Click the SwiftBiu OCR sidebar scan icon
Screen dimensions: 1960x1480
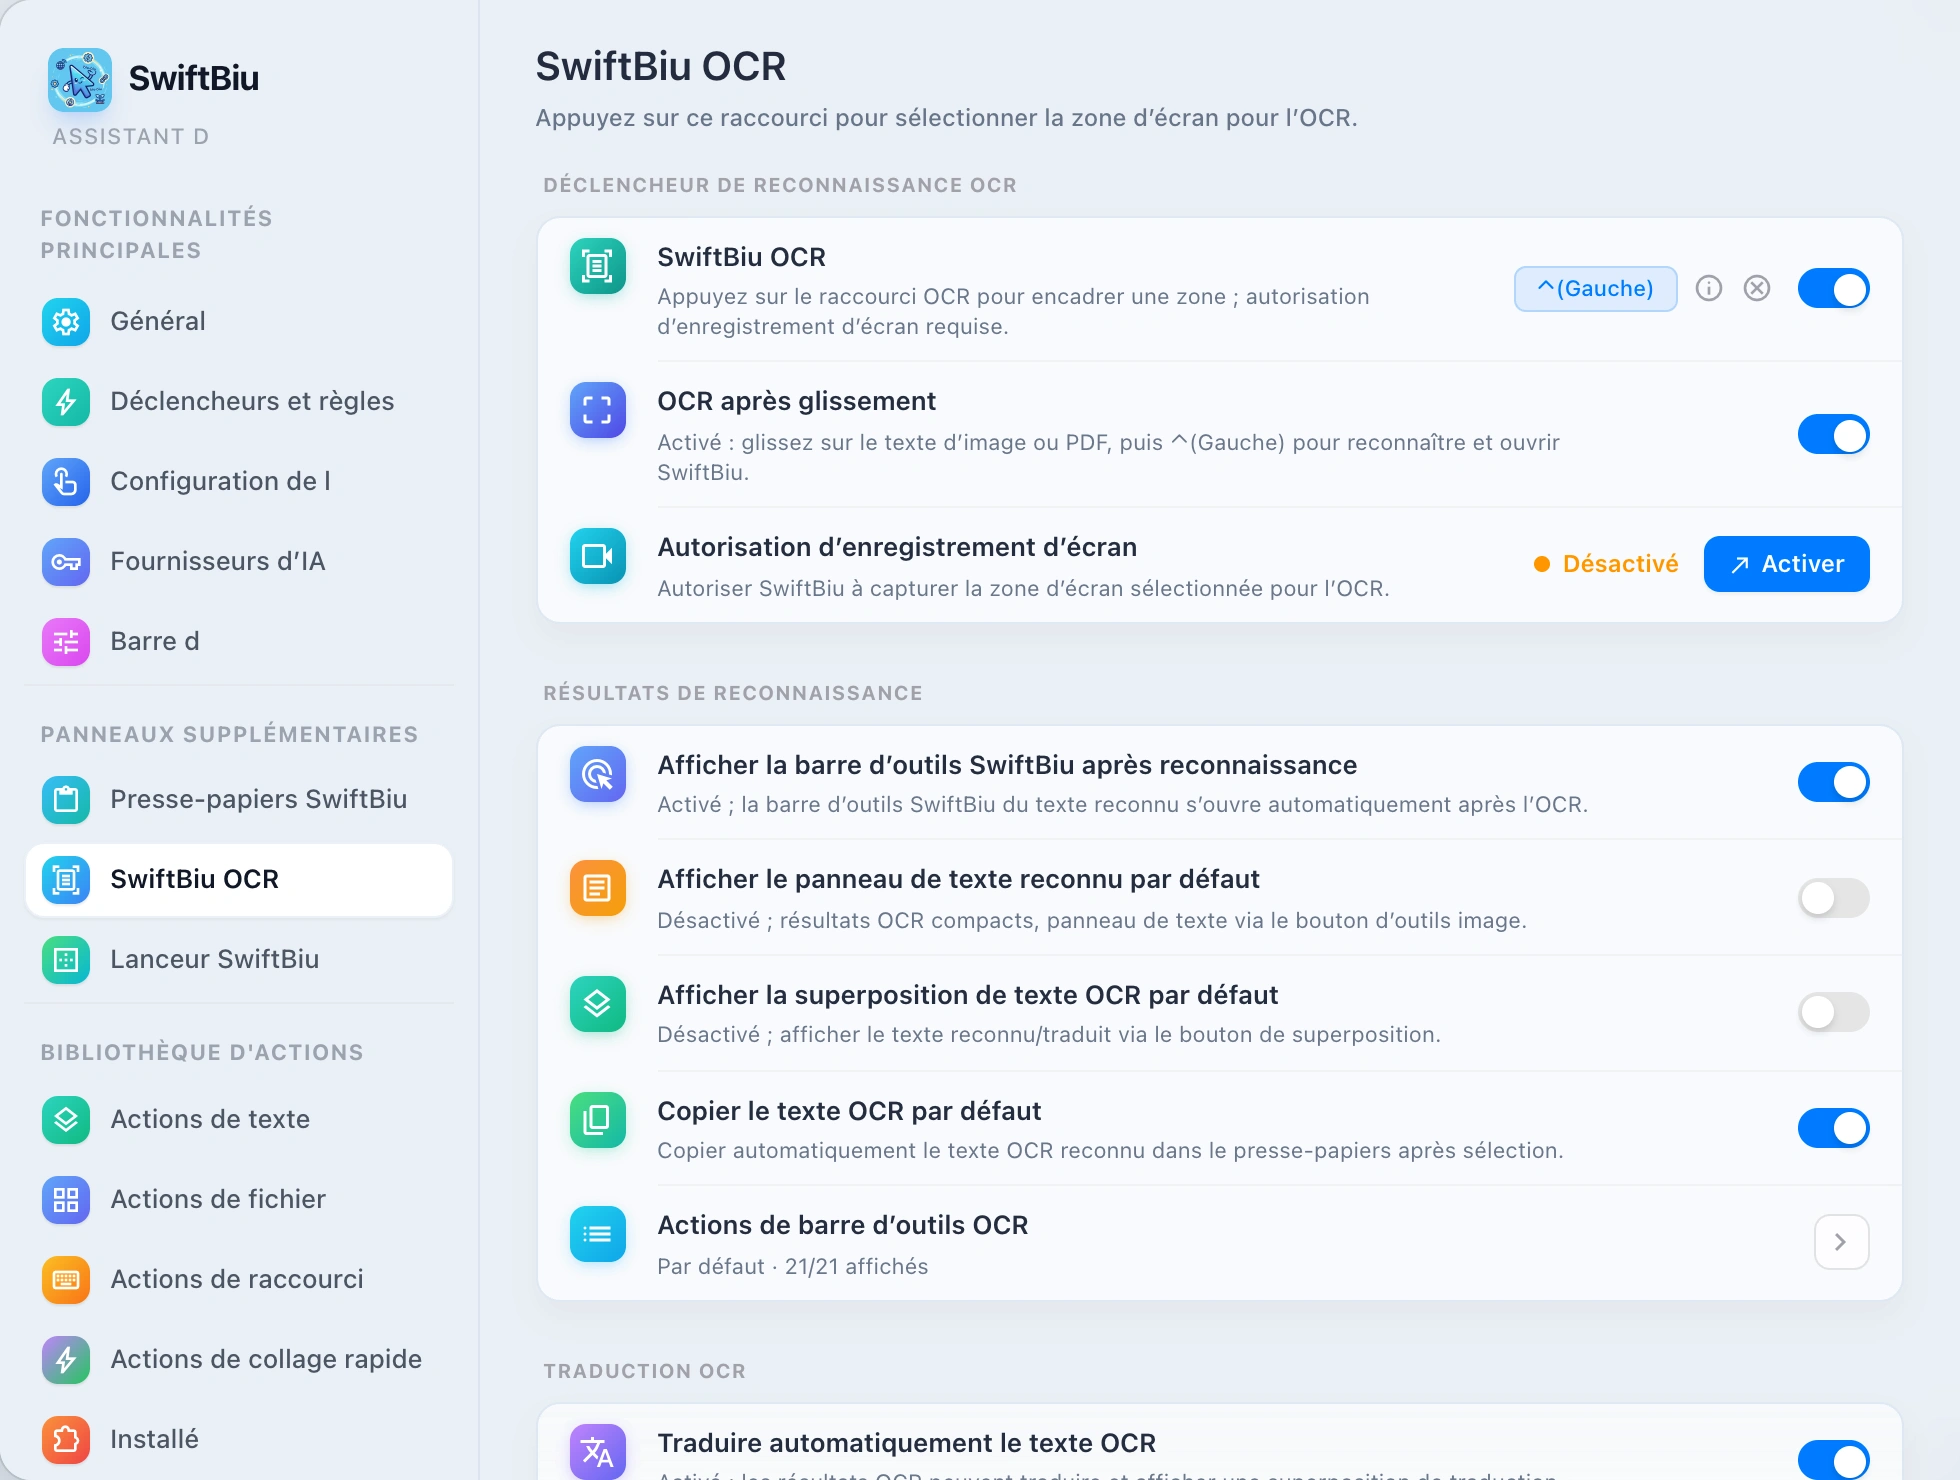pyautogui.click(x=66, y=879)
